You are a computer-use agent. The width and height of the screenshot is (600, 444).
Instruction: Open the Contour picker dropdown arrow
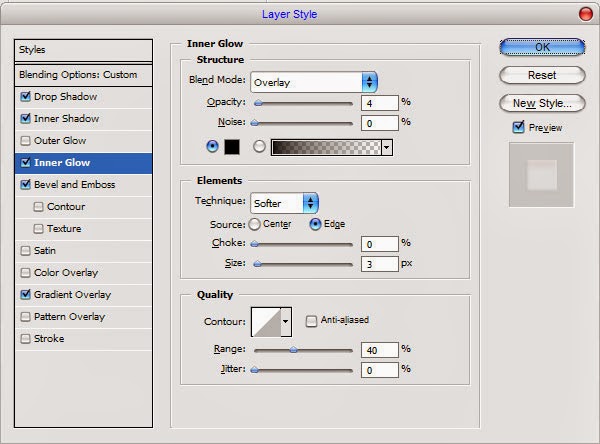click(285, 322)
